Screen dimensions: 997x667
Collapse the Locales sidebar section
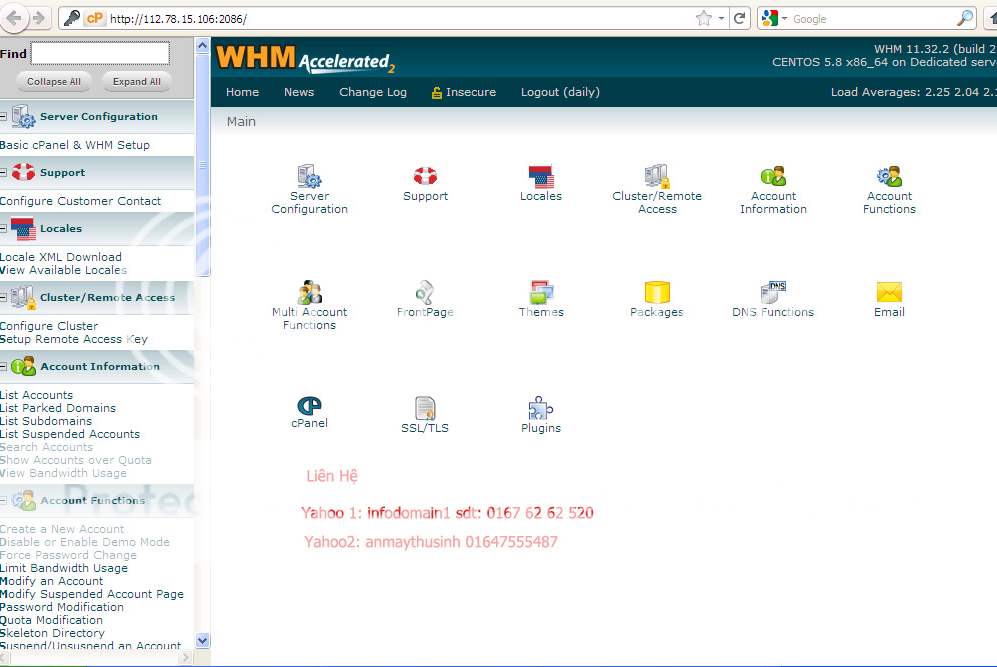click(4, 229)
